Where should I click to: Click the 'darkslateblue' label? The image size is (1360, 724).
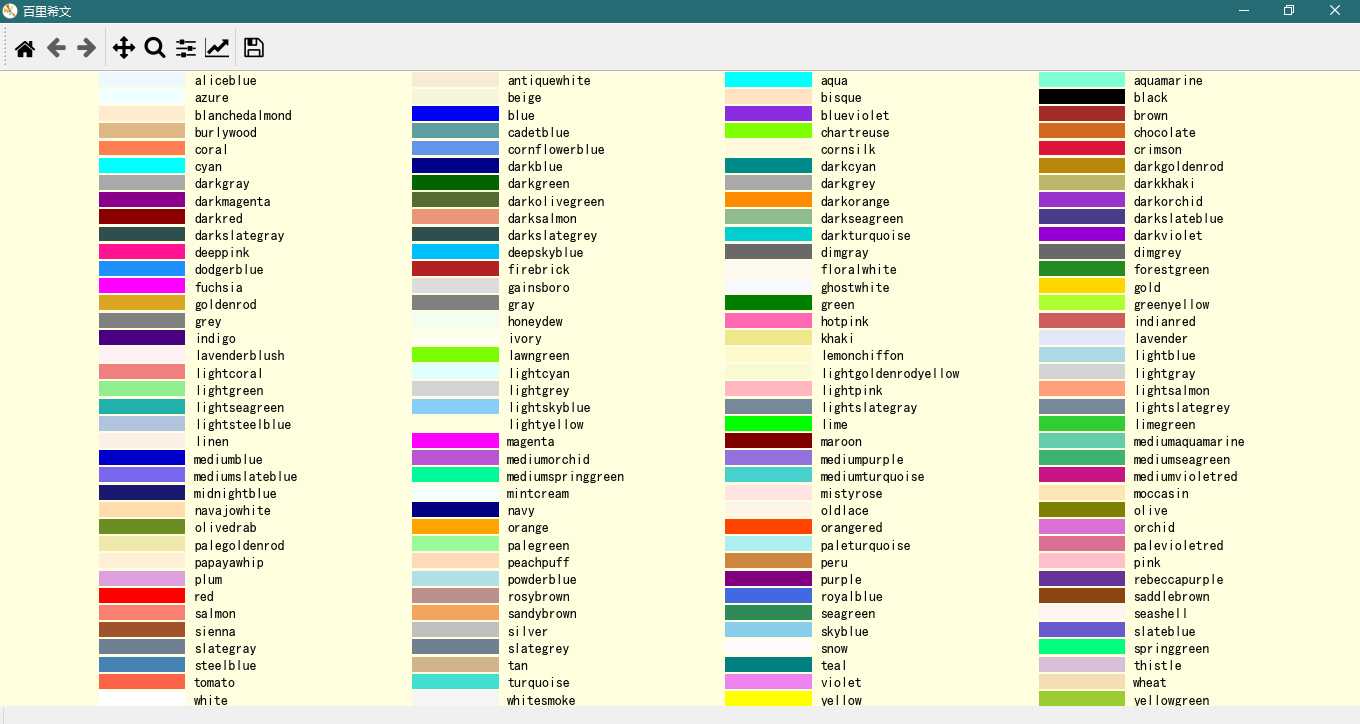1178,218
